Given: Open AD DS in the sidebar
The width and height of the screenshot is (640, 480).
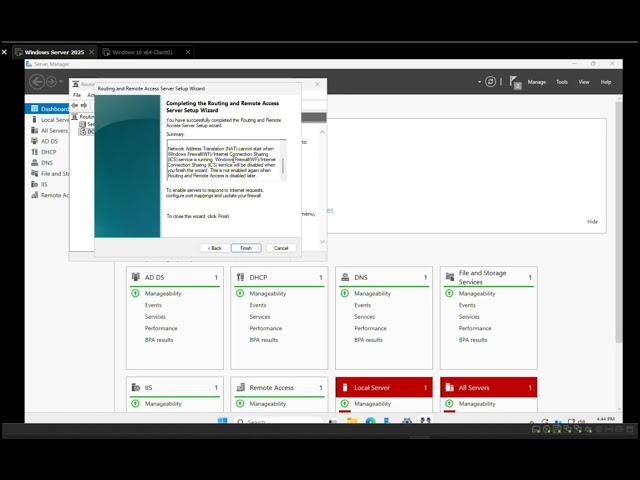Looking at the screenshot, I should tap(47, 141).
